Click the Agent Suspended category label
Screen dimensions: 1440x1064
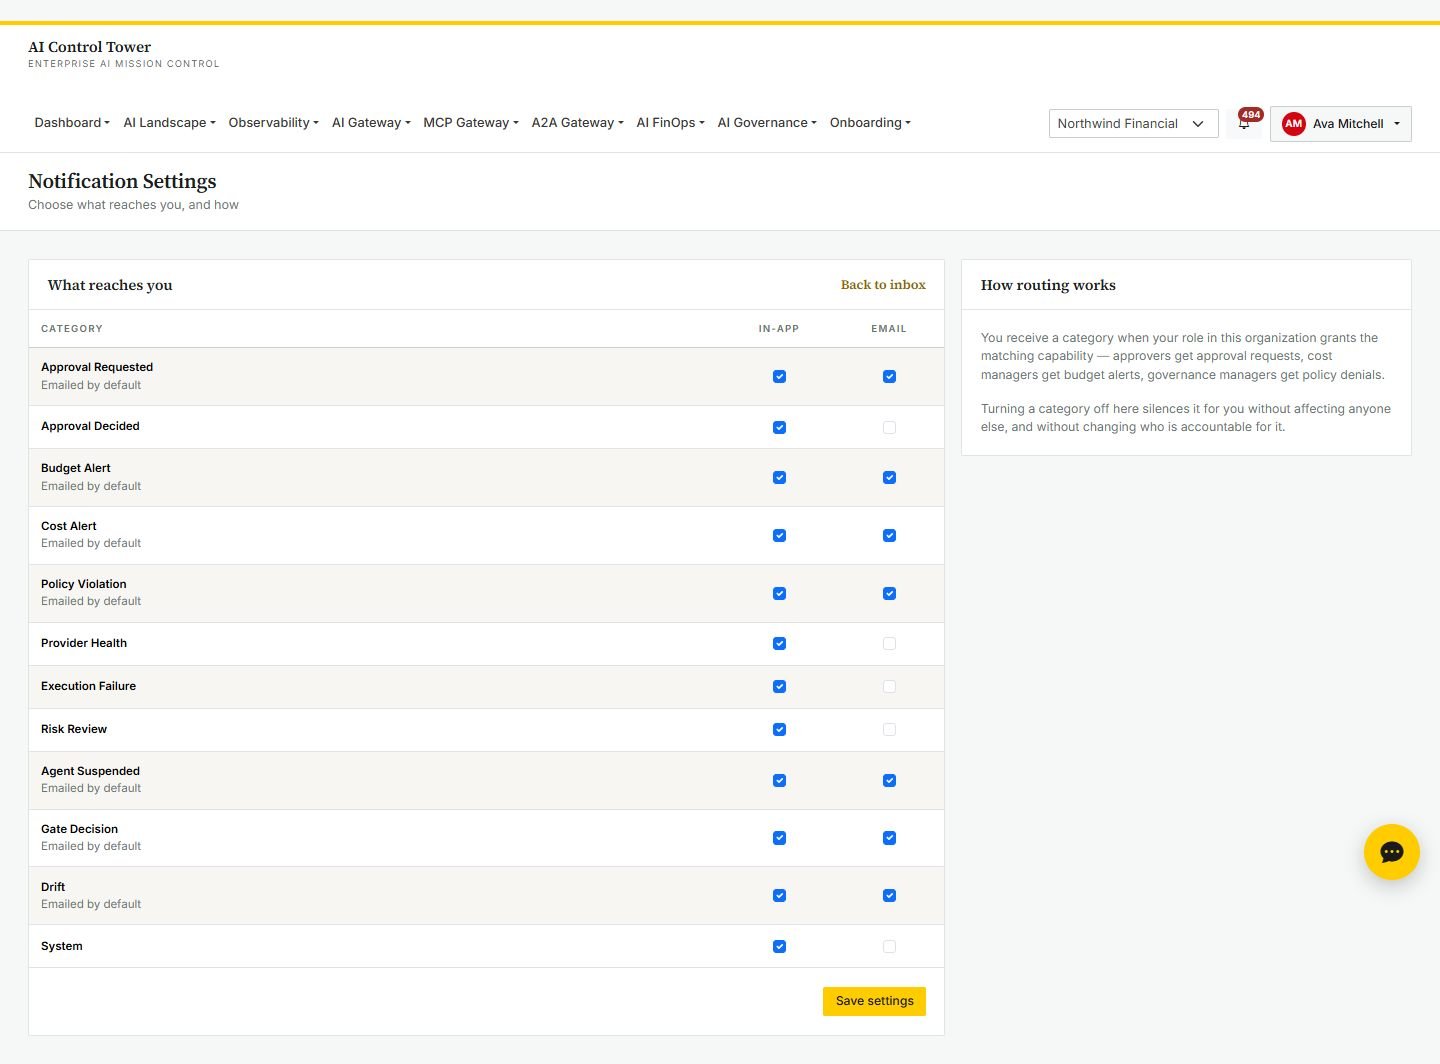tap(90, 771)
